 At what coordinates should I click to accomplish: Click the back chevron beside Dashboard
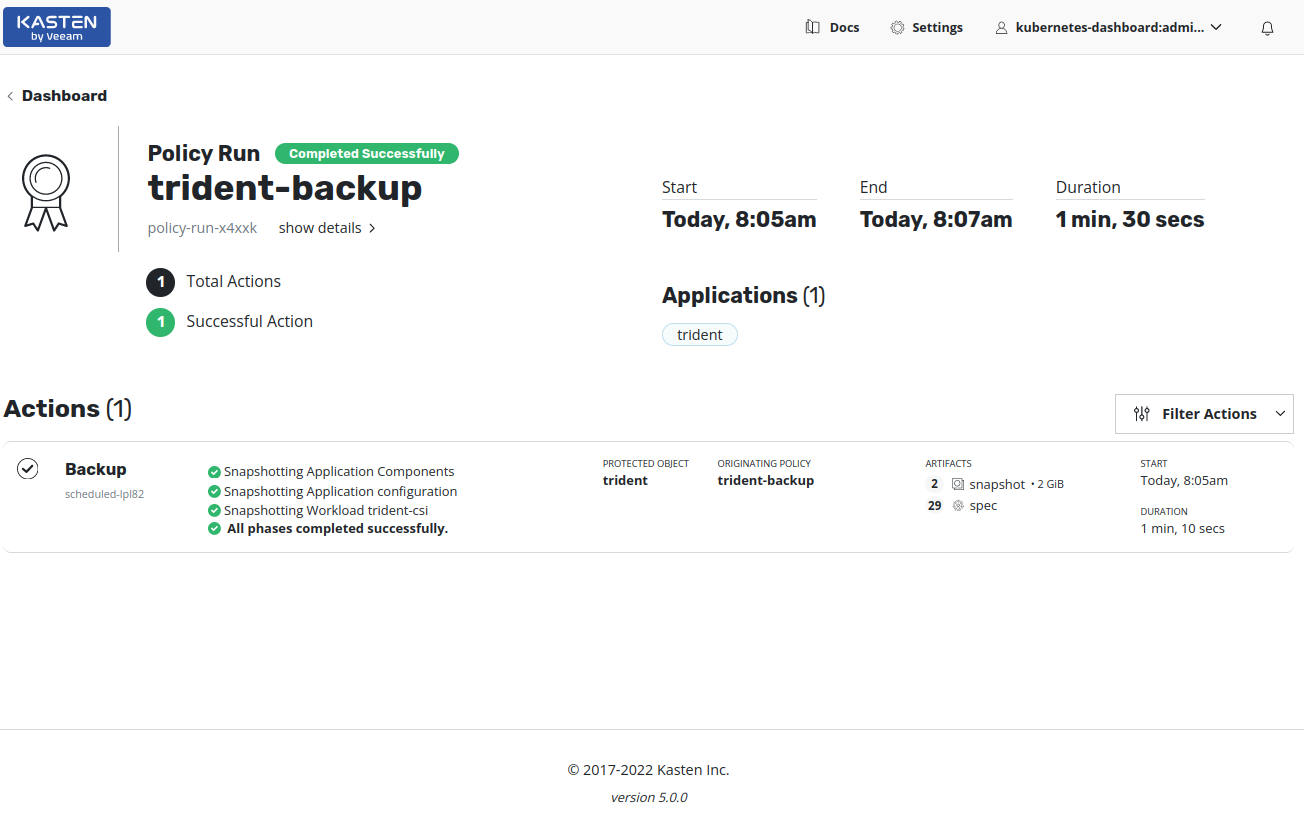[10, 96]
